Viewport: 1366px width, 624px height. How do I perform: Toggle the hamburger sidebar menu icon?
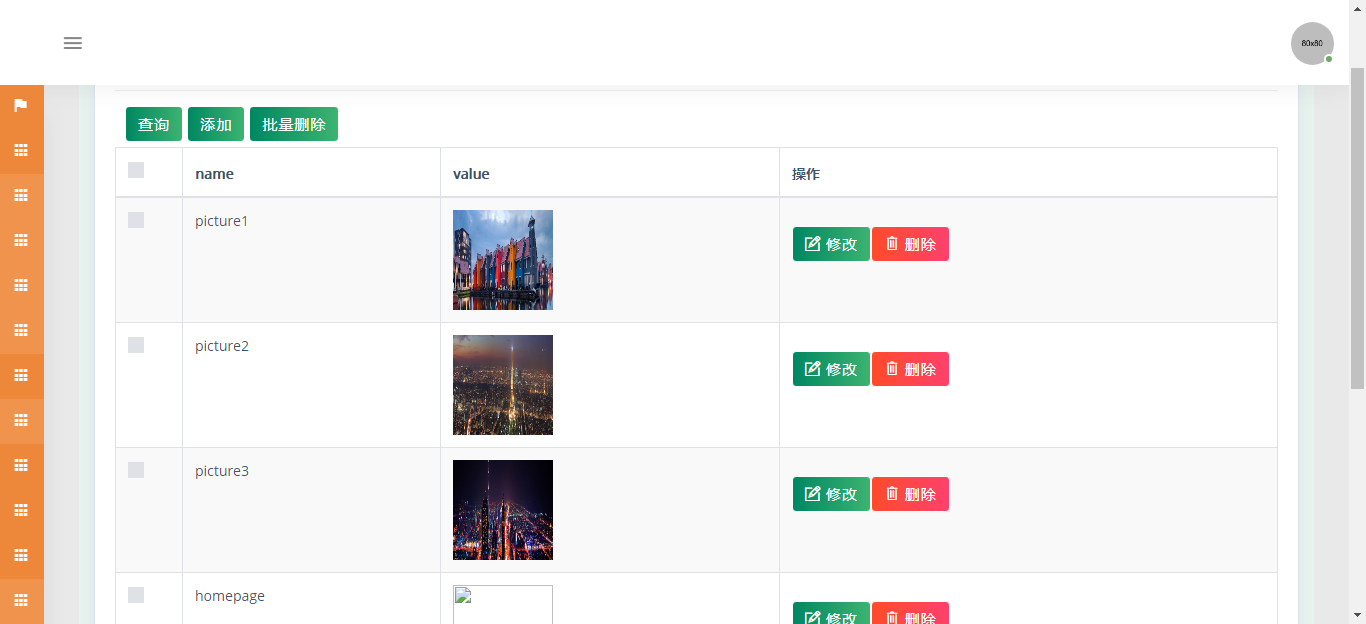tap(73, 43)
